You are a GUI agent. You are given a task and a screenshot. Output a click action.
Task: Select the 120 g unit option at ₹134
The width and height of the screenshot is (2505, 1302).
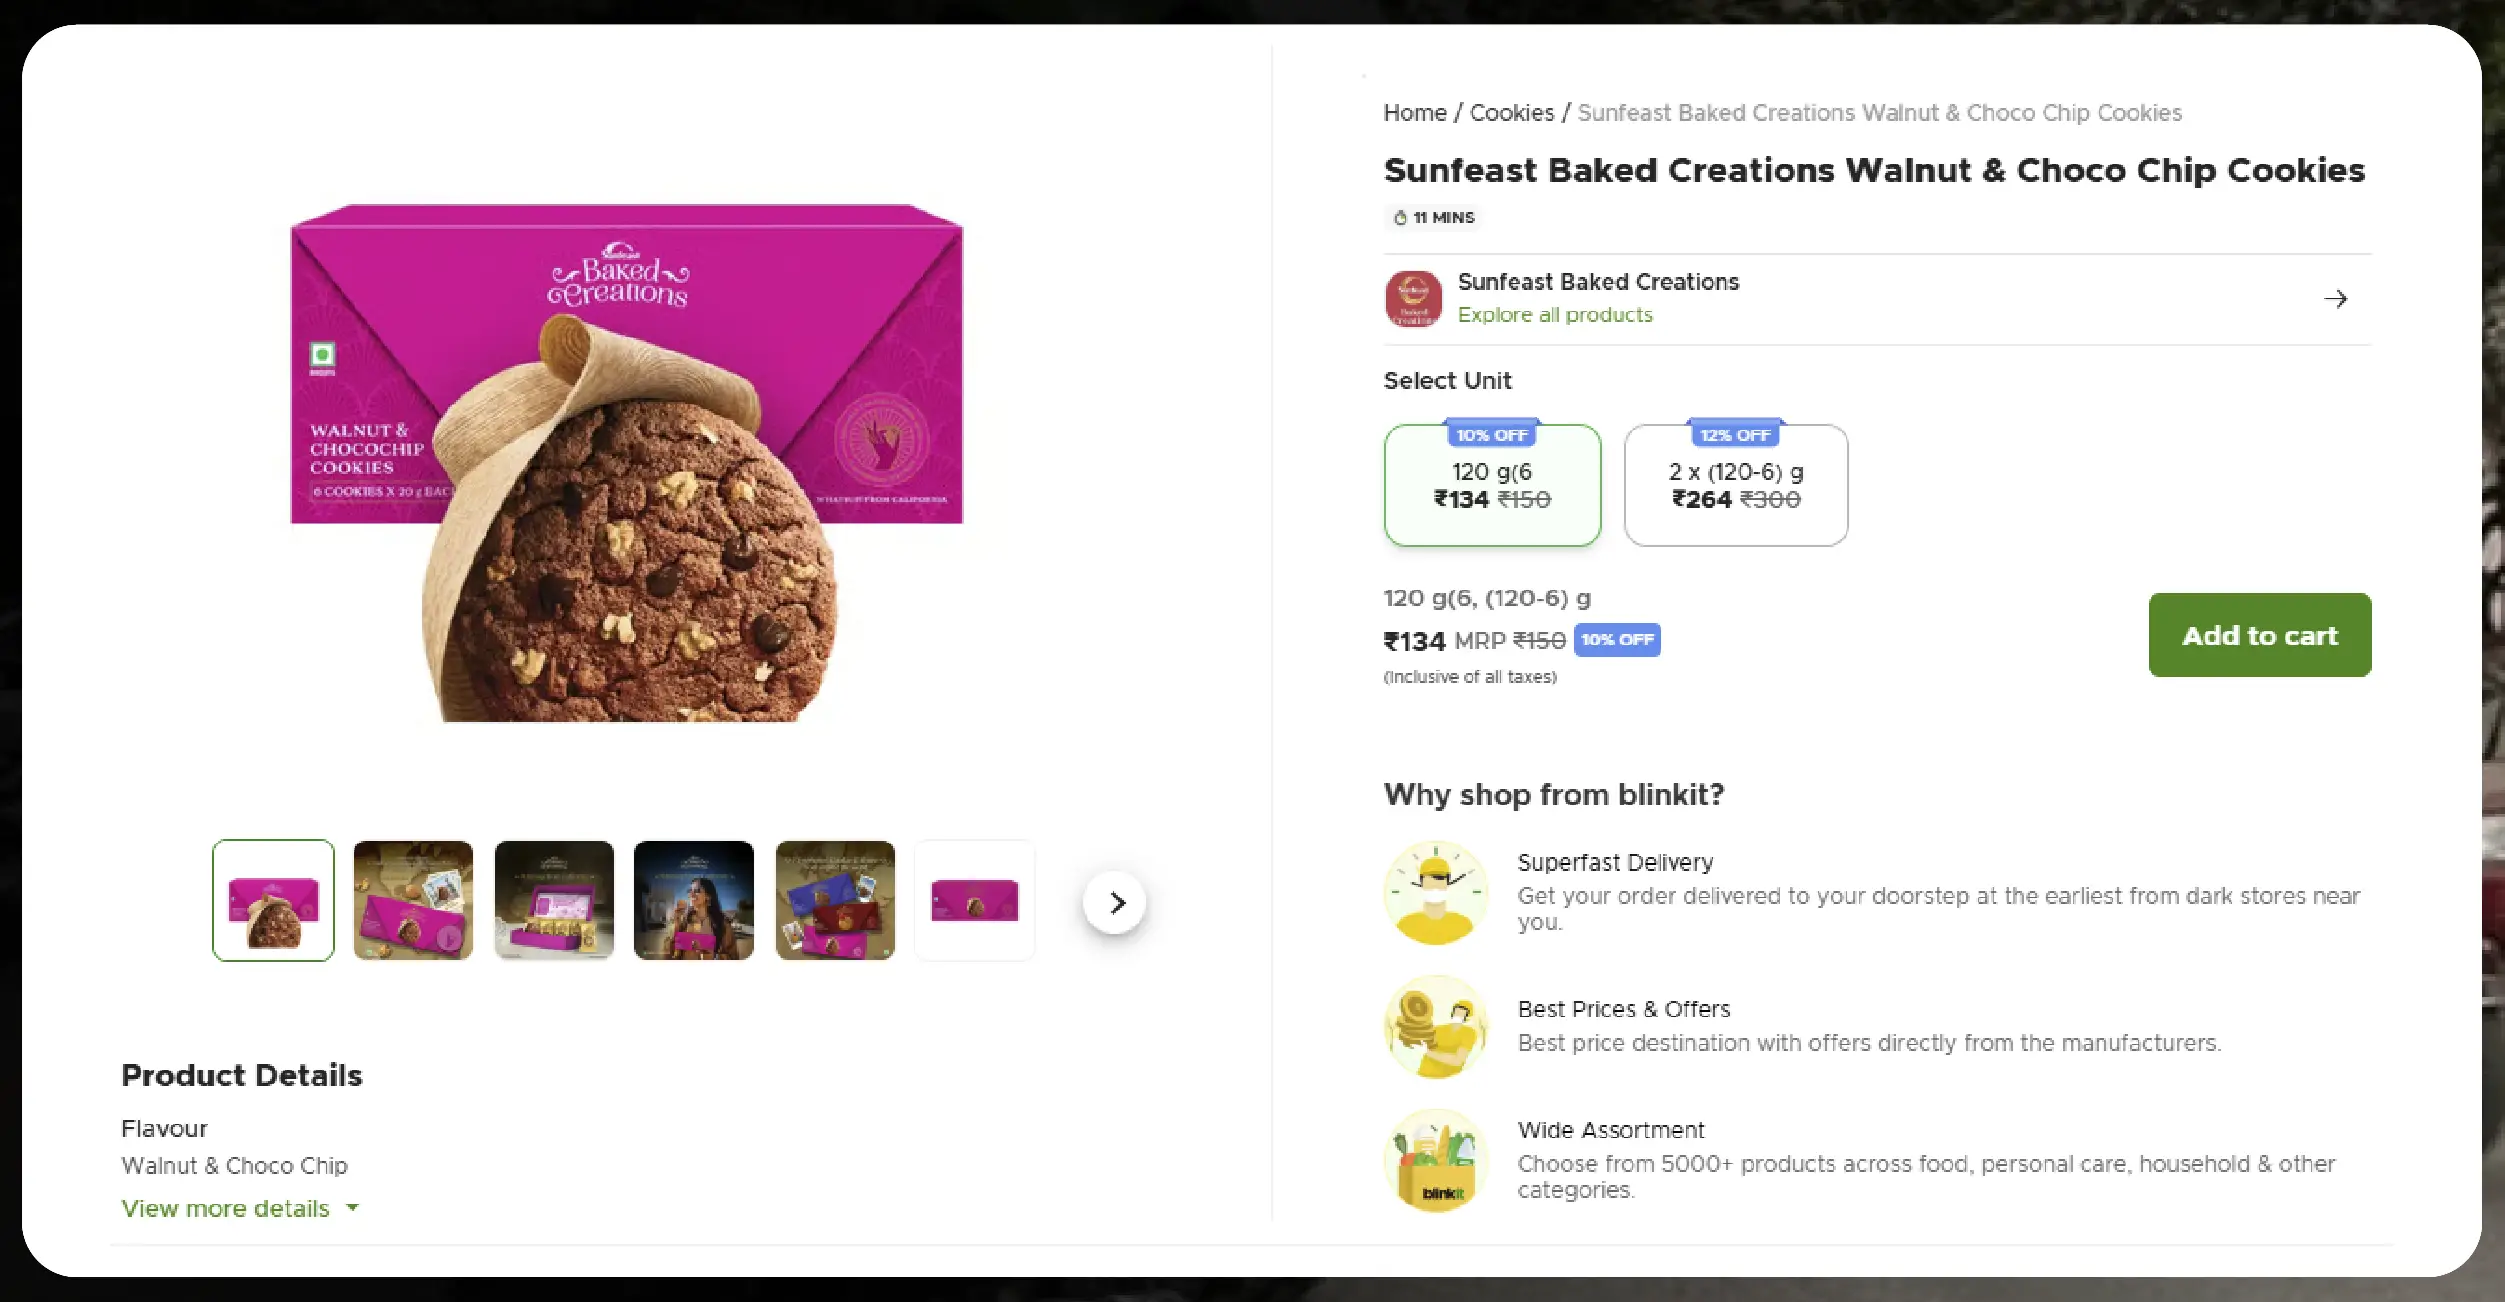[1492, 486]
